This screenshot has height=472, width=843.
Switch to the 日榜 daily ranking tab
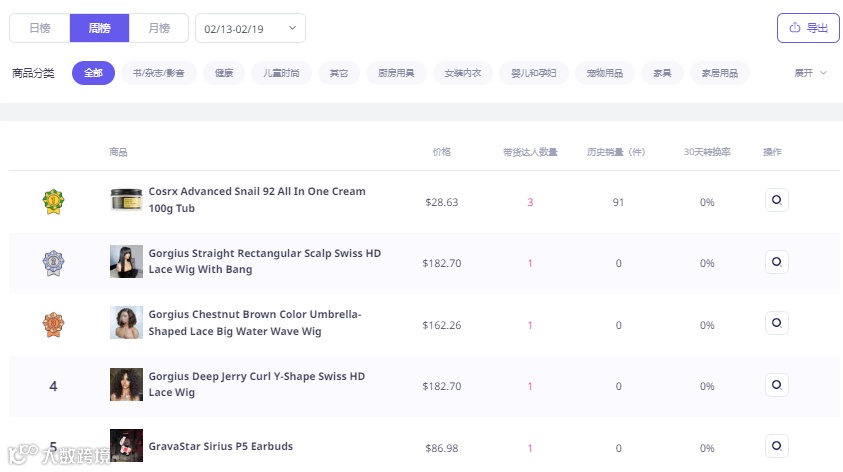point(40,28)
